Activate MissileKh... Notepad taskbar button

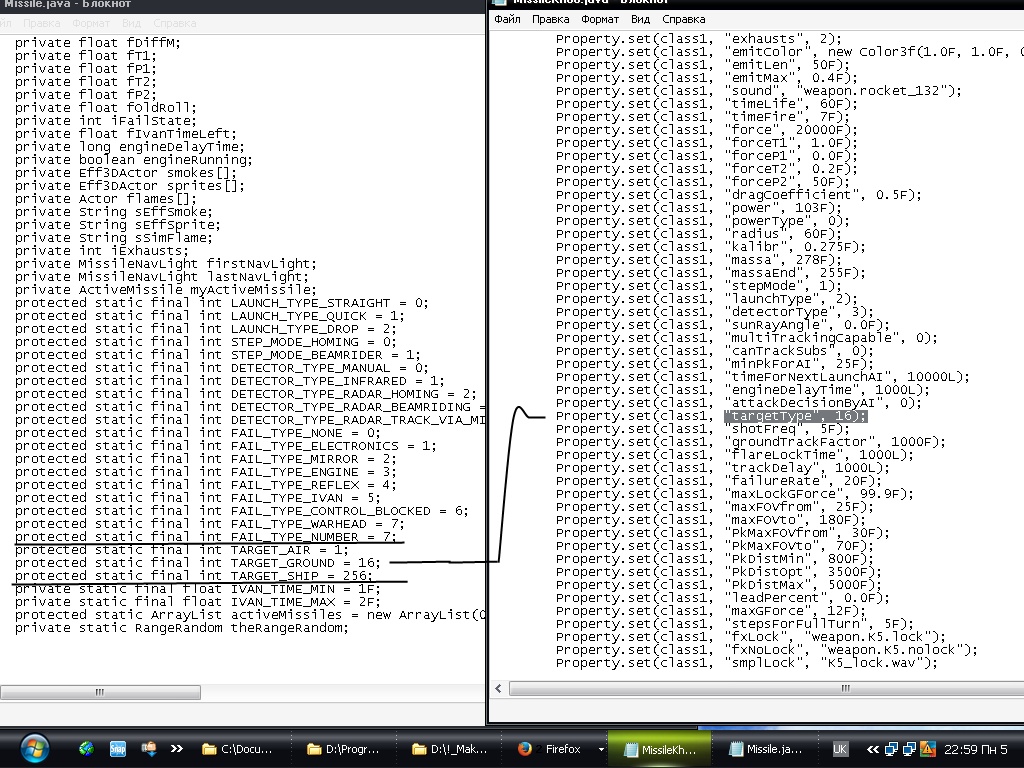[x=660, y=749]
